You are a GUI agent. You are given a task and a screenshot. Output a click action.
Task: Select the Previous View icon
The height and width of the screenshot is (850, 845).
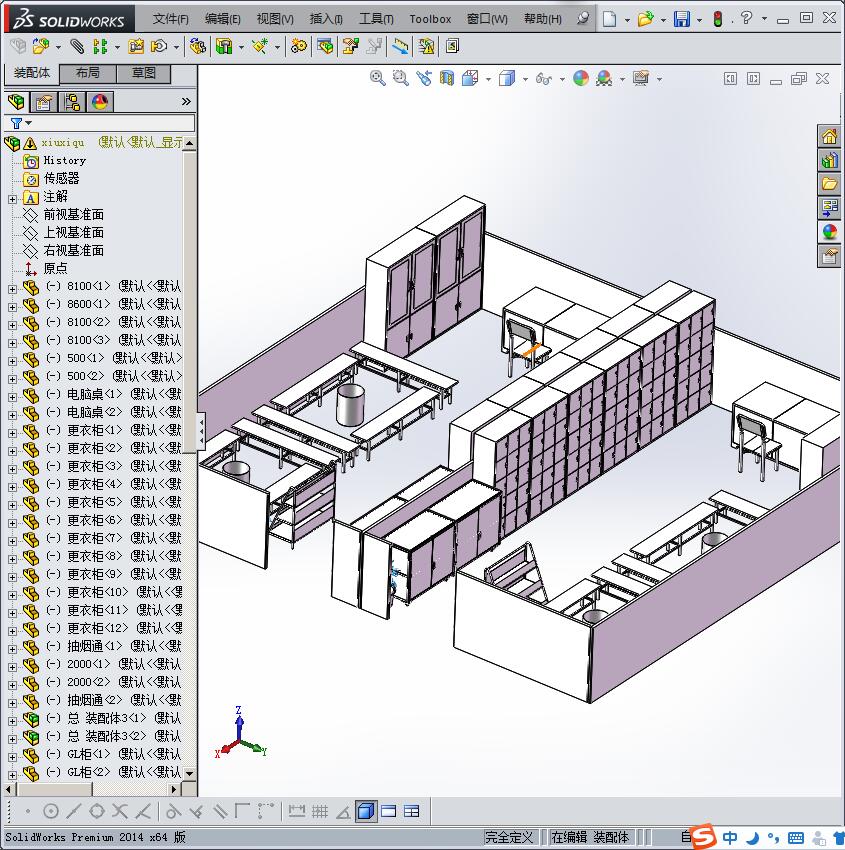424,79
